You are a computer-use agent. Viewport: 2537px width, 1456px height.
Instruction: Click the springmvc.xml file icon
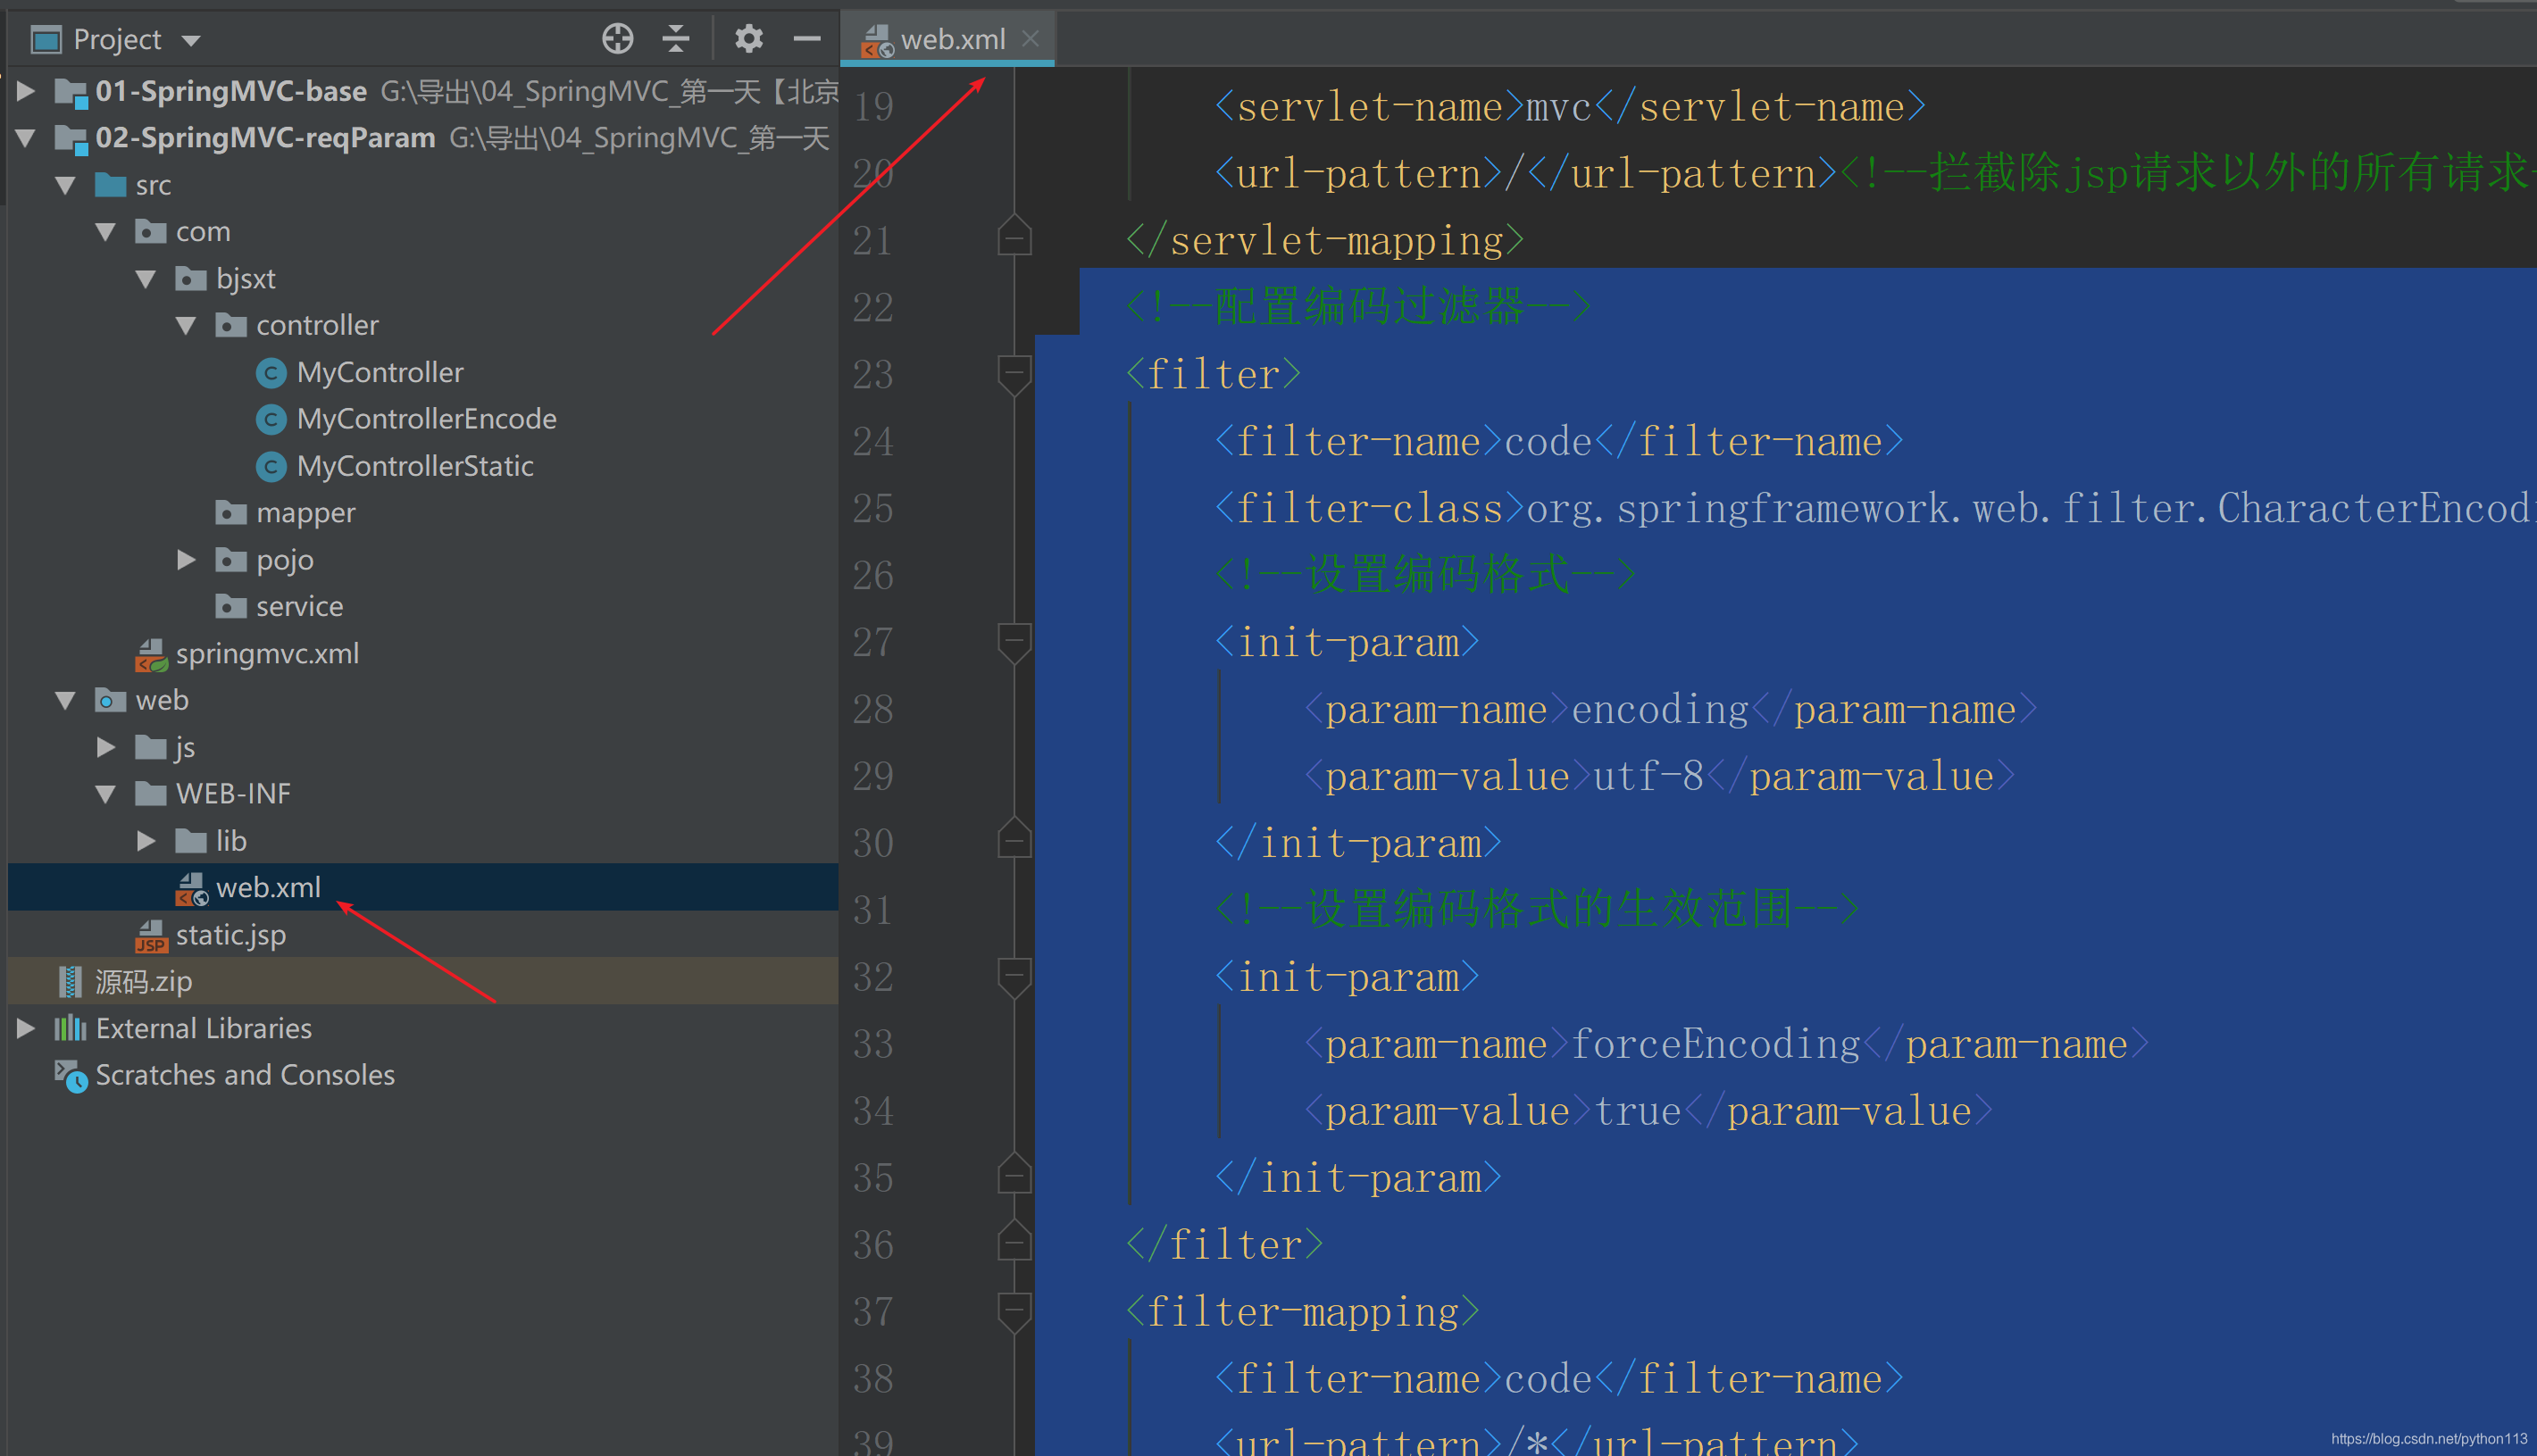(x=151, y=654)
